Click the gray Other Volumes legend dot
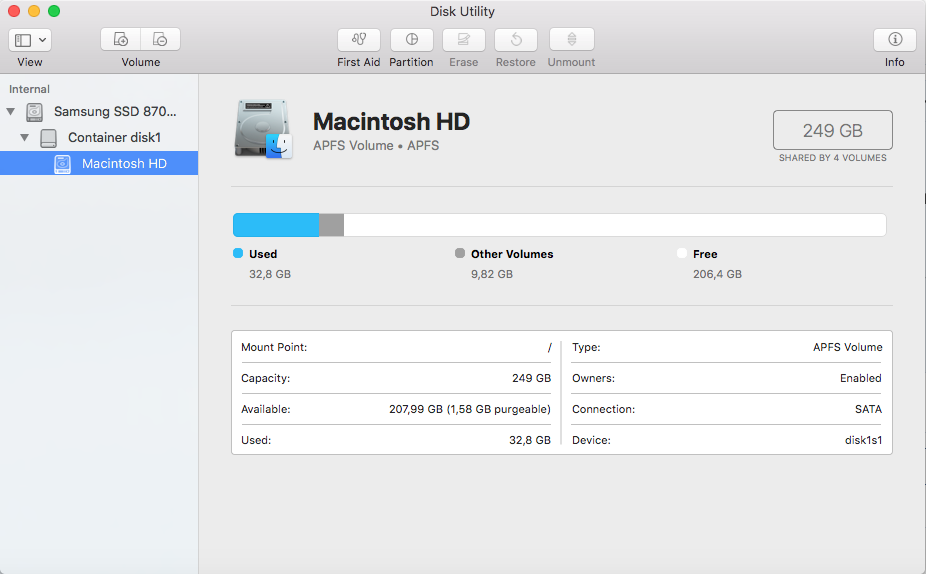 pyautogui.click(x=460, y=253)
